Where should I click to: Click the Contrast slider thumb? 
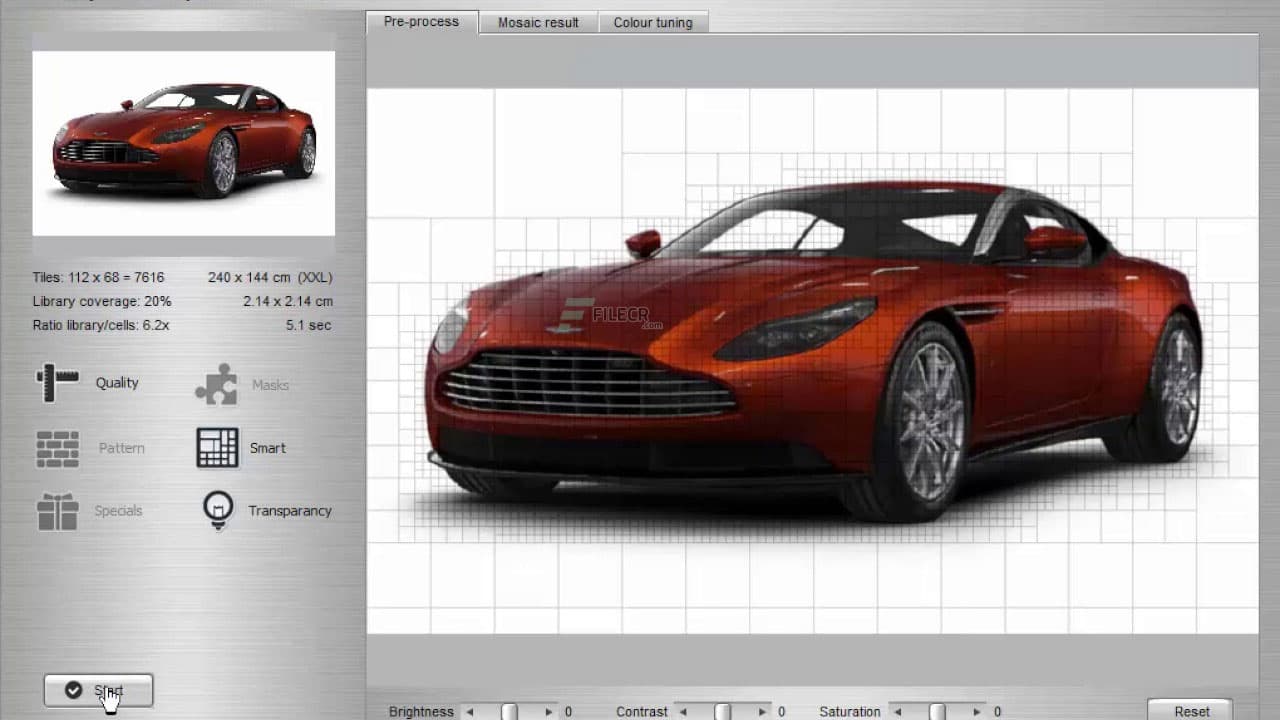(722, 711)
